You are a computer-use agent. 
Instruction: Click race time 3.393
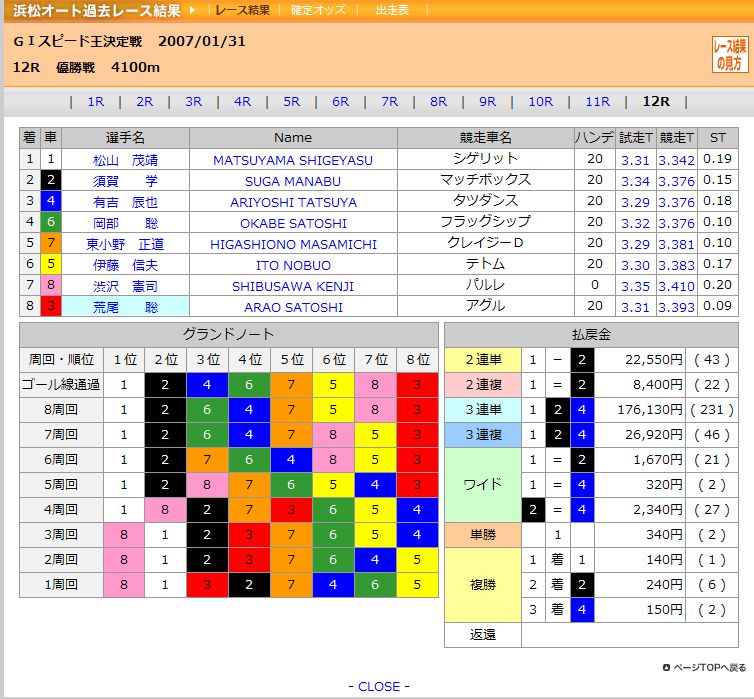pyautogui.click(x=677, y=308)
